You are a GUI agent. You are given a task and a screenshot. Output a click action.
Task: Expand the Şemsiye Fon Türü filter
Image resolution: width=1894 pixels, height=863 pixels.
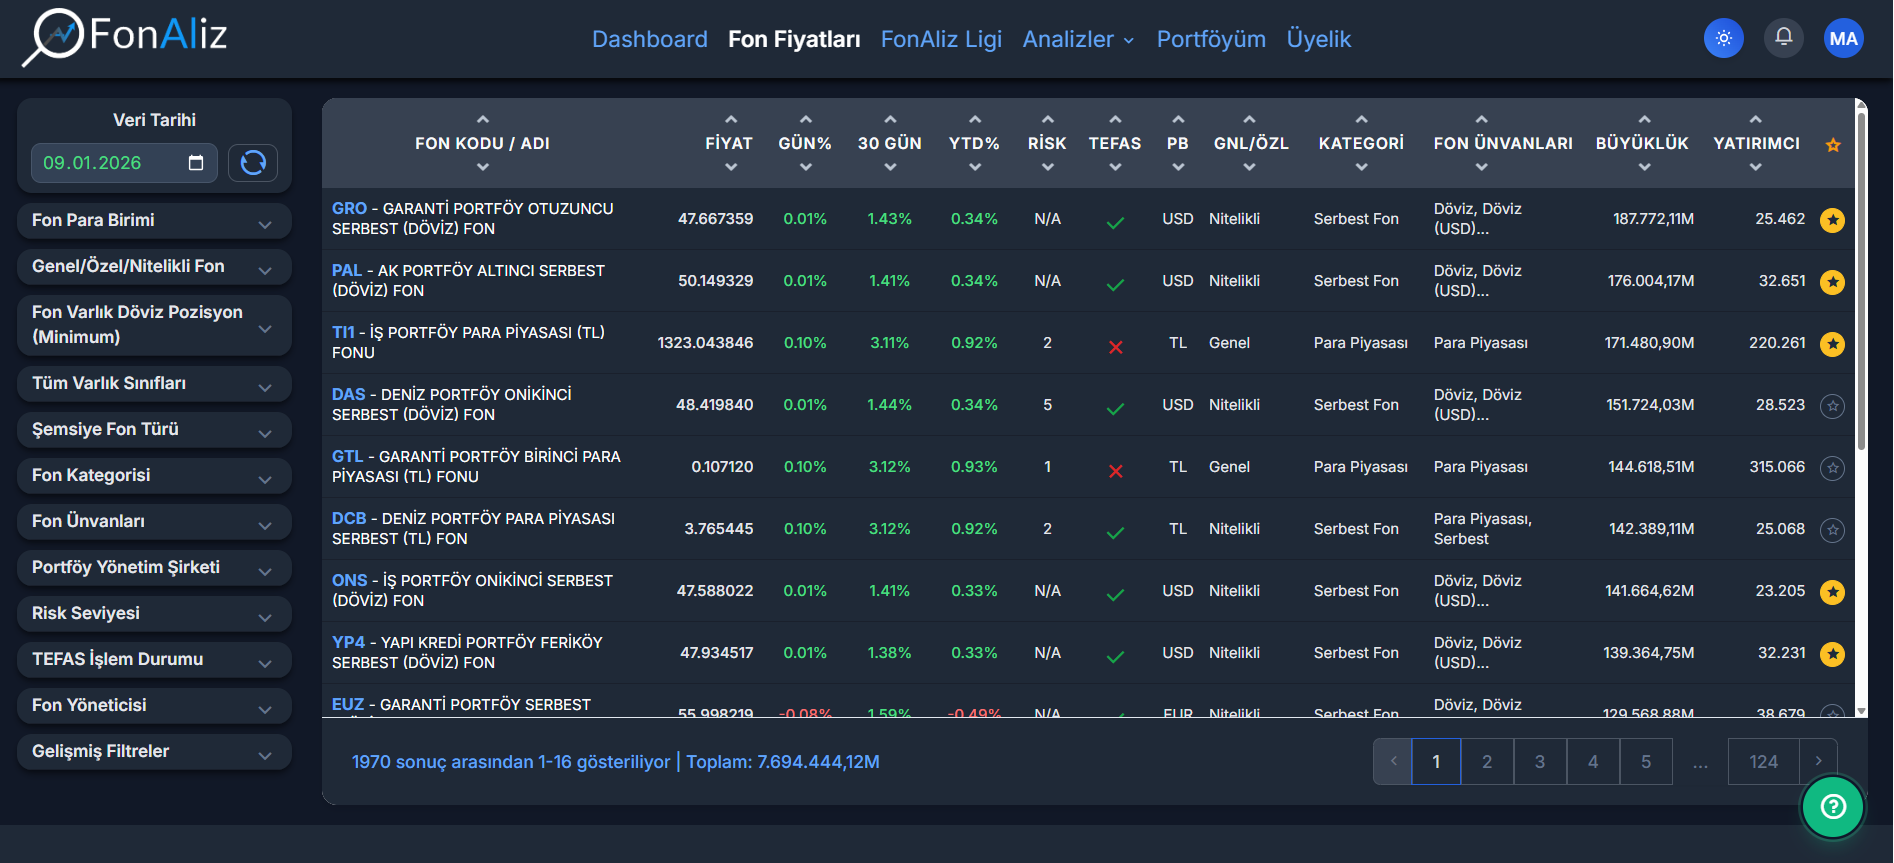(x=154, y=430)
